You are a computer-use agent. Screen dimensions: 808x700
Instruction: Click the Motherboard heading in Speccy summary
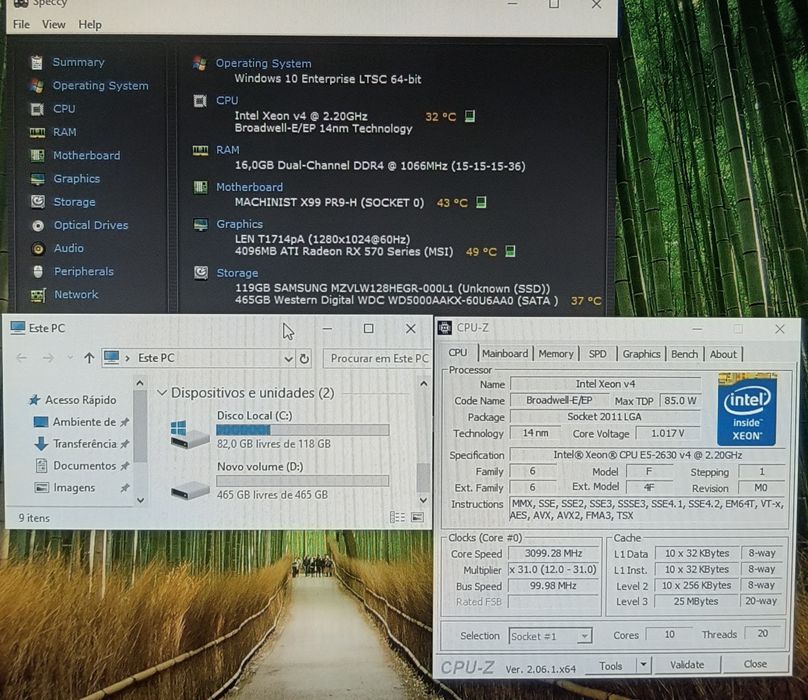click(249, 187)
